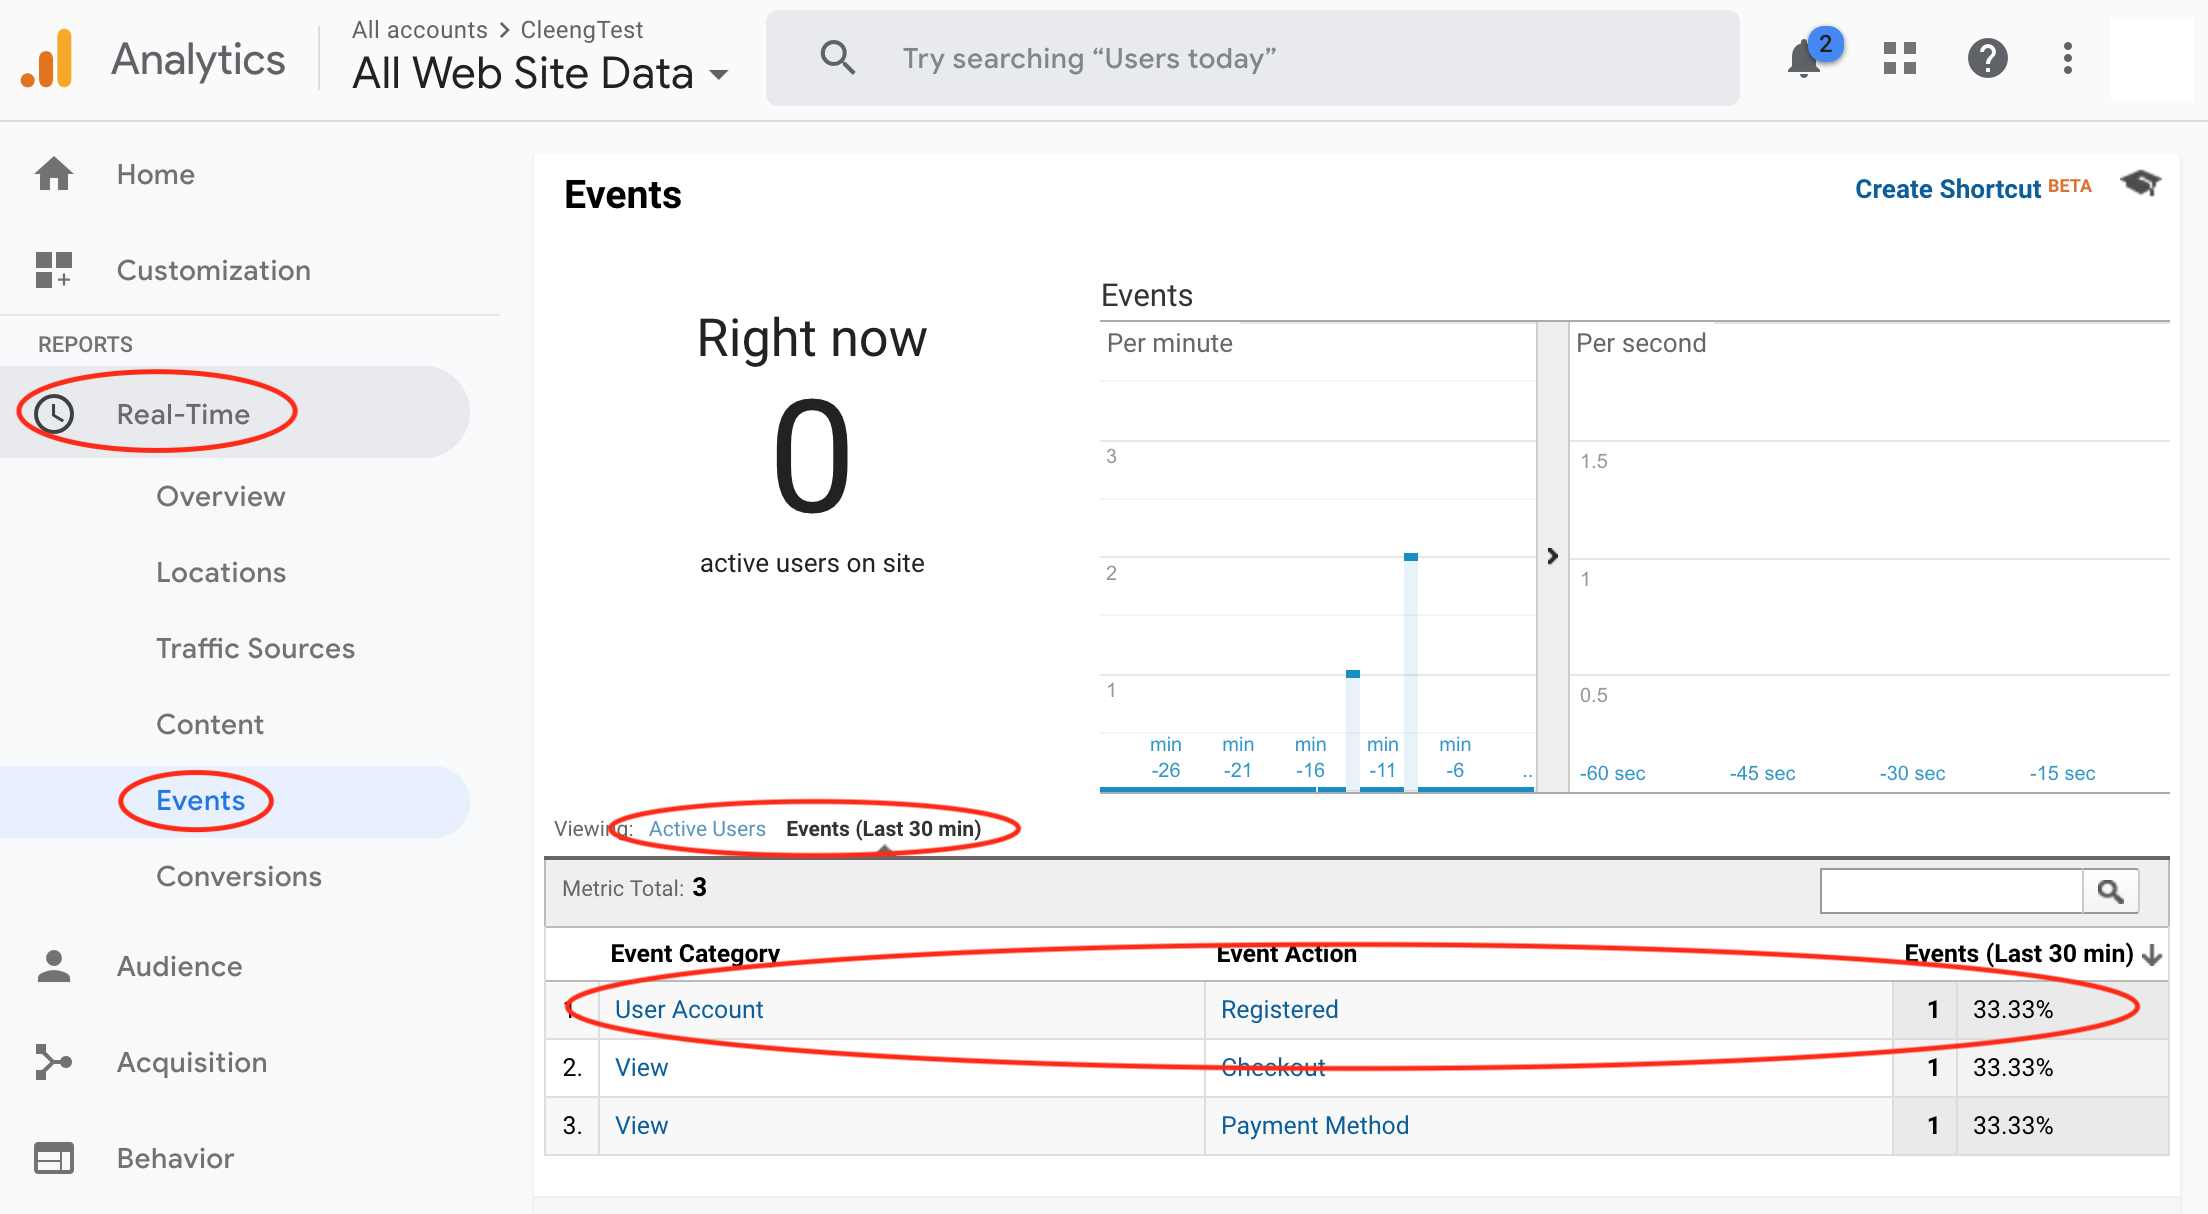Open the notifications bell
The width and height of the screenshot is (2208, 1214).
(1804, 59)
